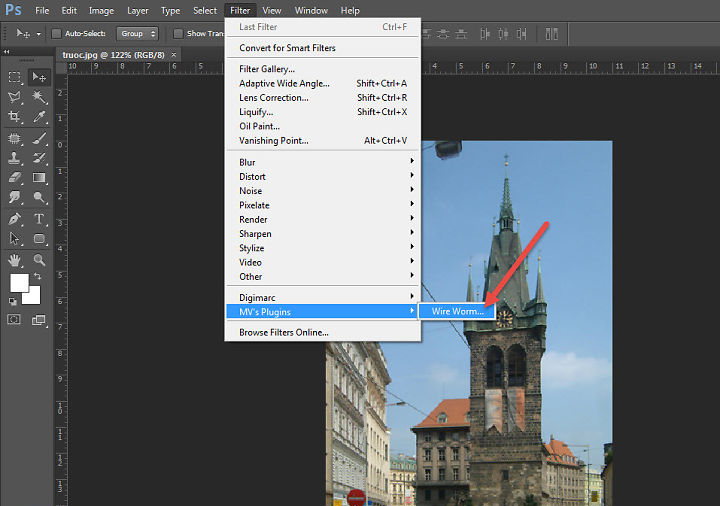Open the View menu

272,10
